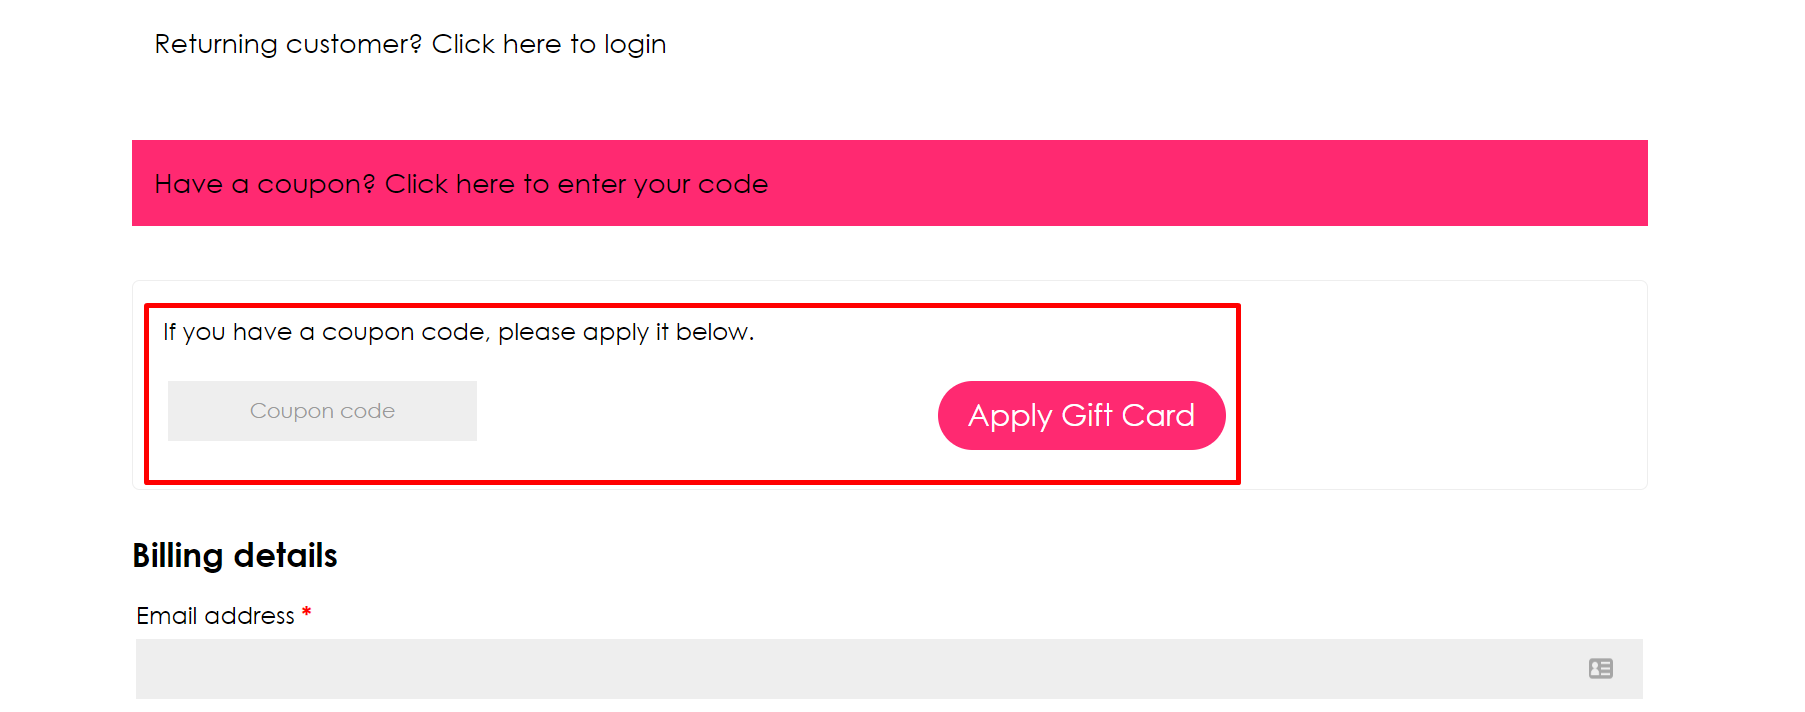Click 'Returning customer? Click here to login'
The width and height of the screenshot is (1805, 712).
410,44
